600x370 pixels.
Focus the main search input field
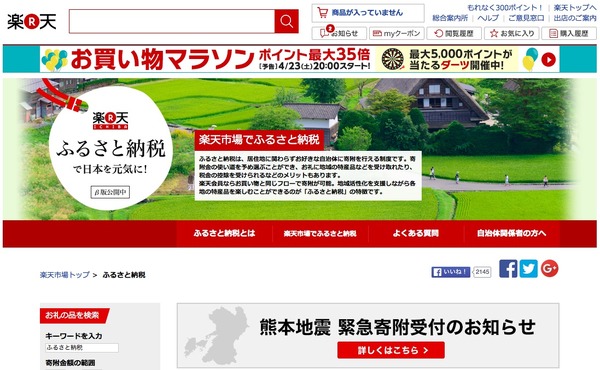pos(172,21)
